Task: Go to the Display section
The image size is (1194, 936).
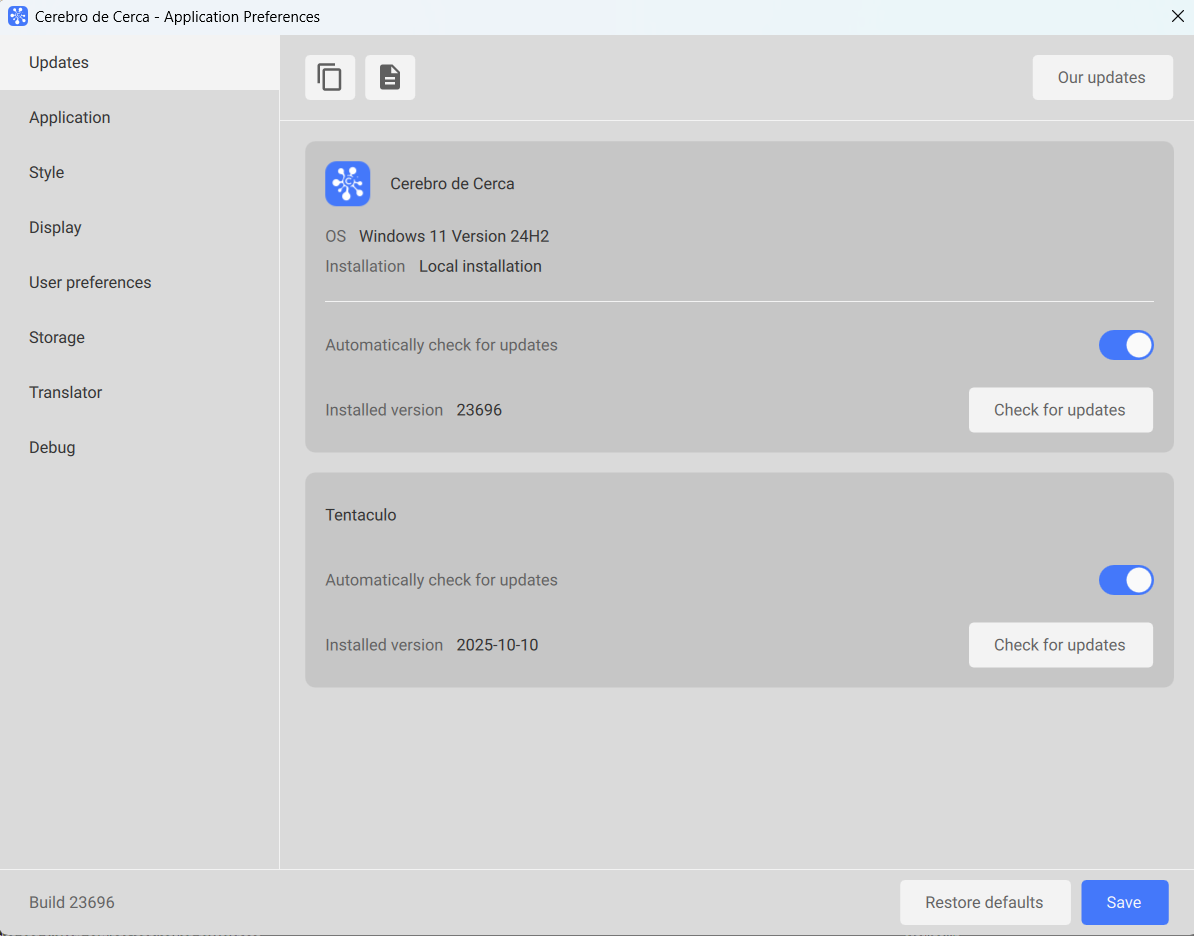Action: [56, 228]
